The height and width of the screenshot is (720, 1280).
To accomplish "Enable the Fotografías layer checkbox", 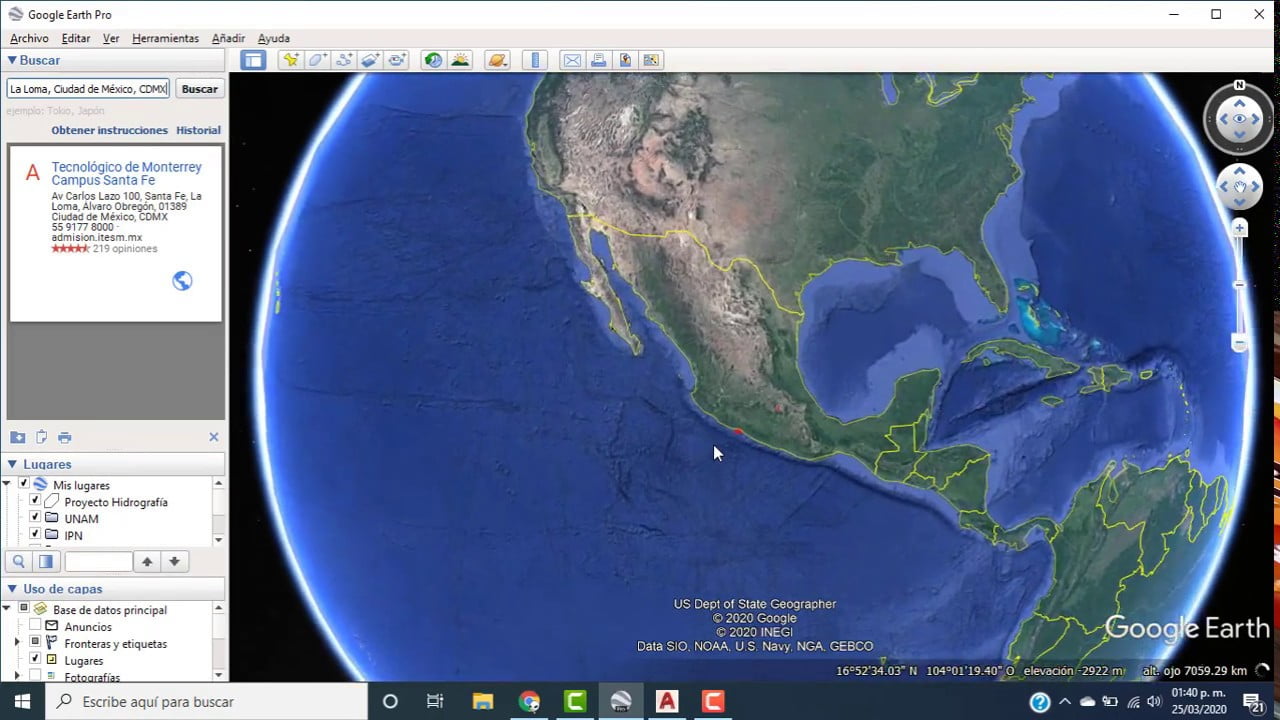I will tap(35, 677).
